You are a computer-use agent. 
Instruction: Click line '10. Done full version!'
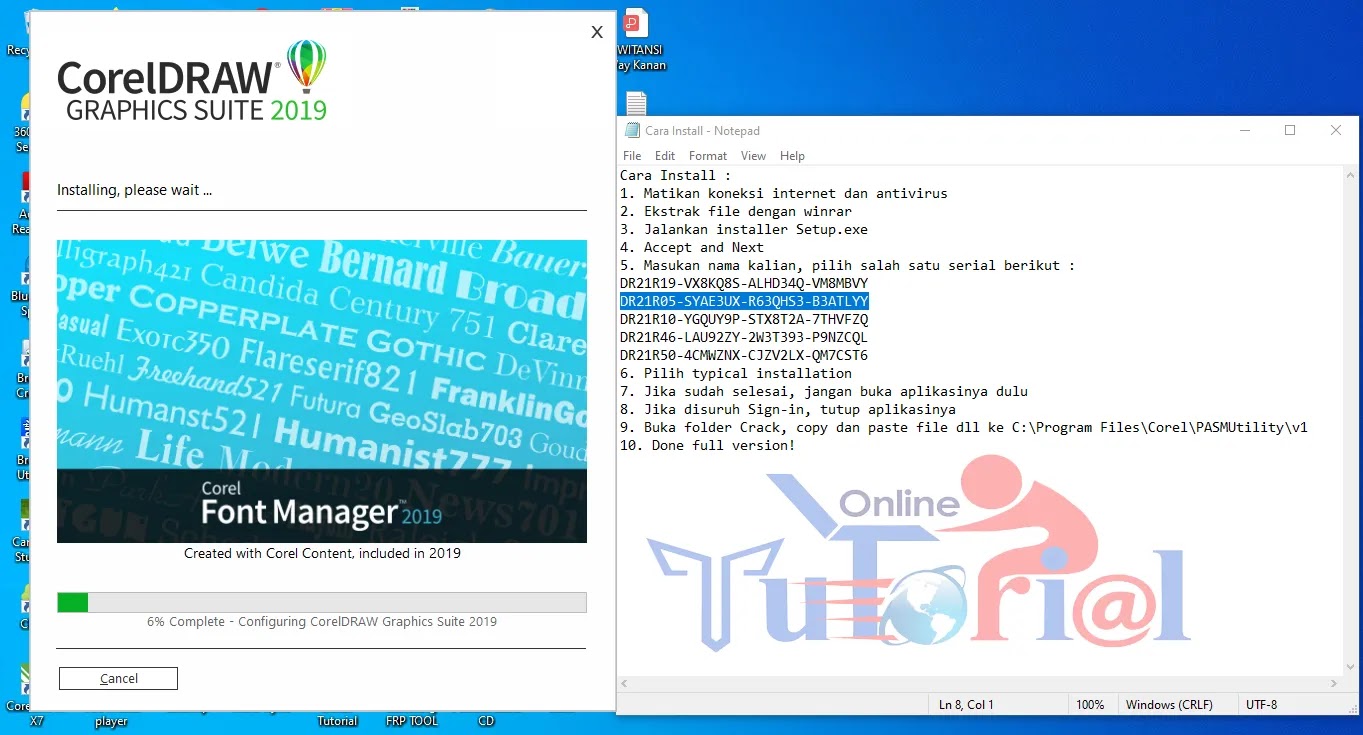point(708,445)
